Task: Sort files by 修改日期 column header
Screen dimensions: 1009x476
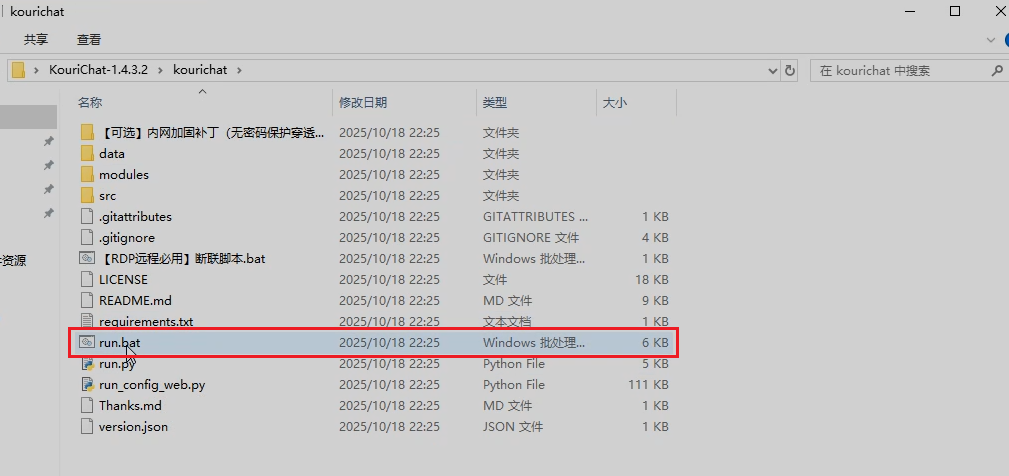Action: tap(363, 103)
